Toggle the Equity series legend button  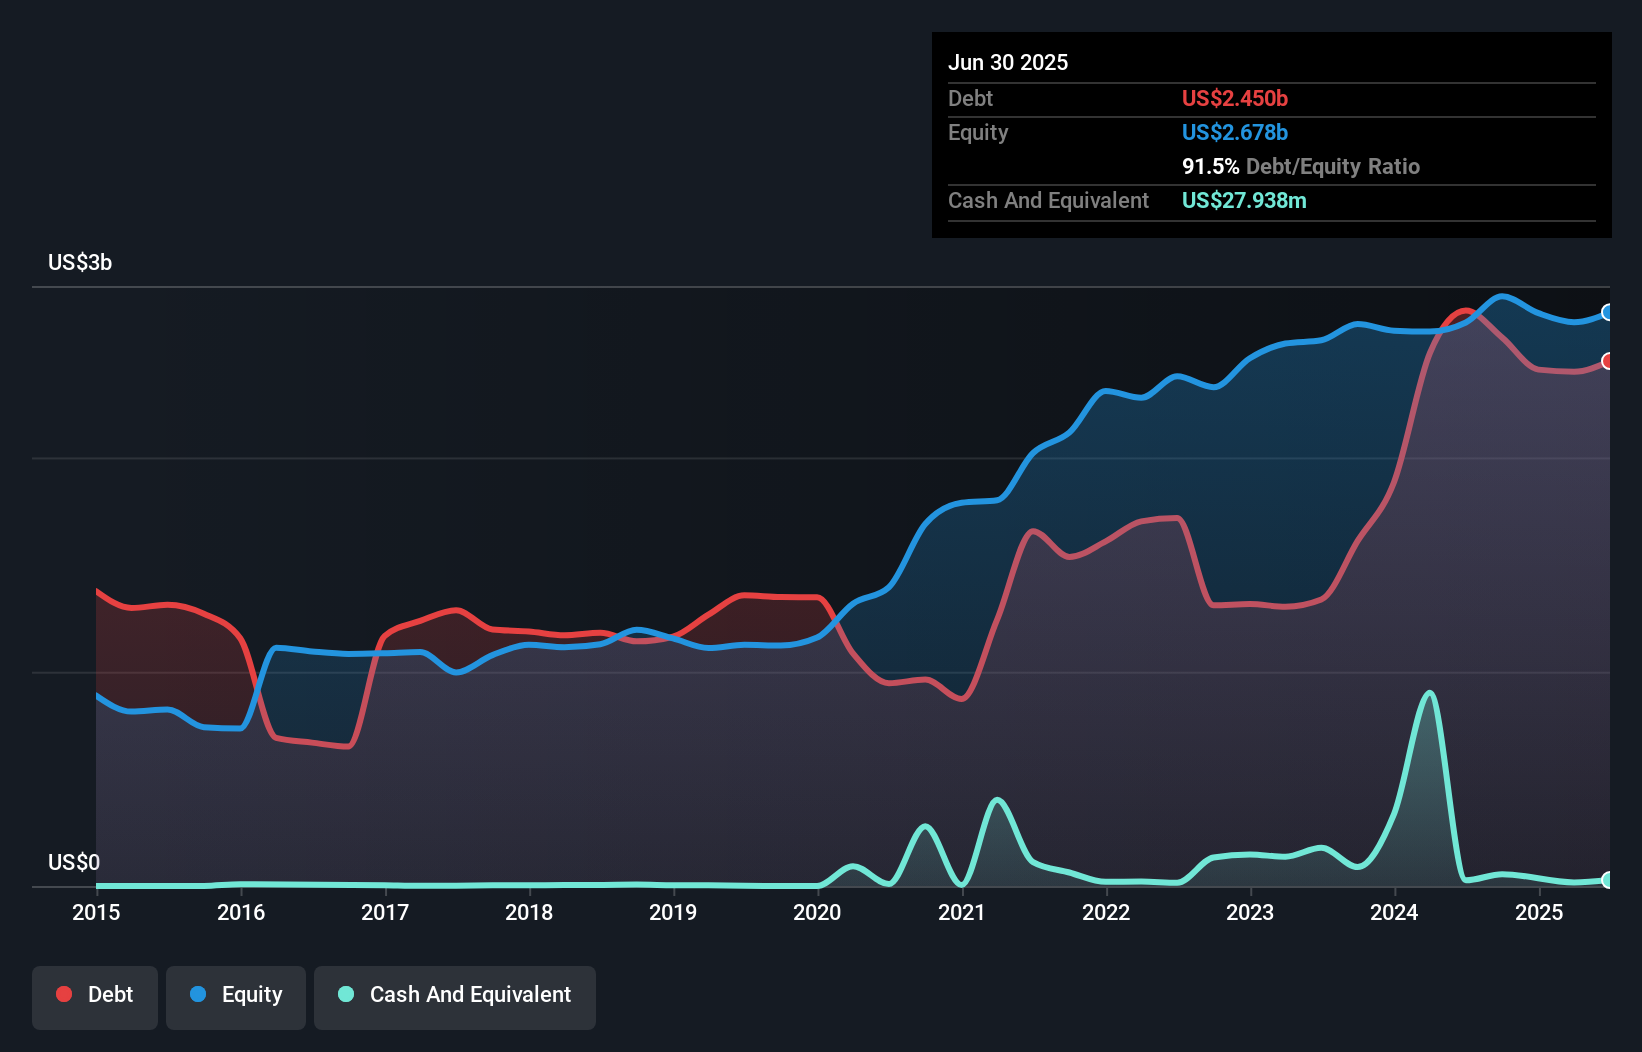click(236, 997)
